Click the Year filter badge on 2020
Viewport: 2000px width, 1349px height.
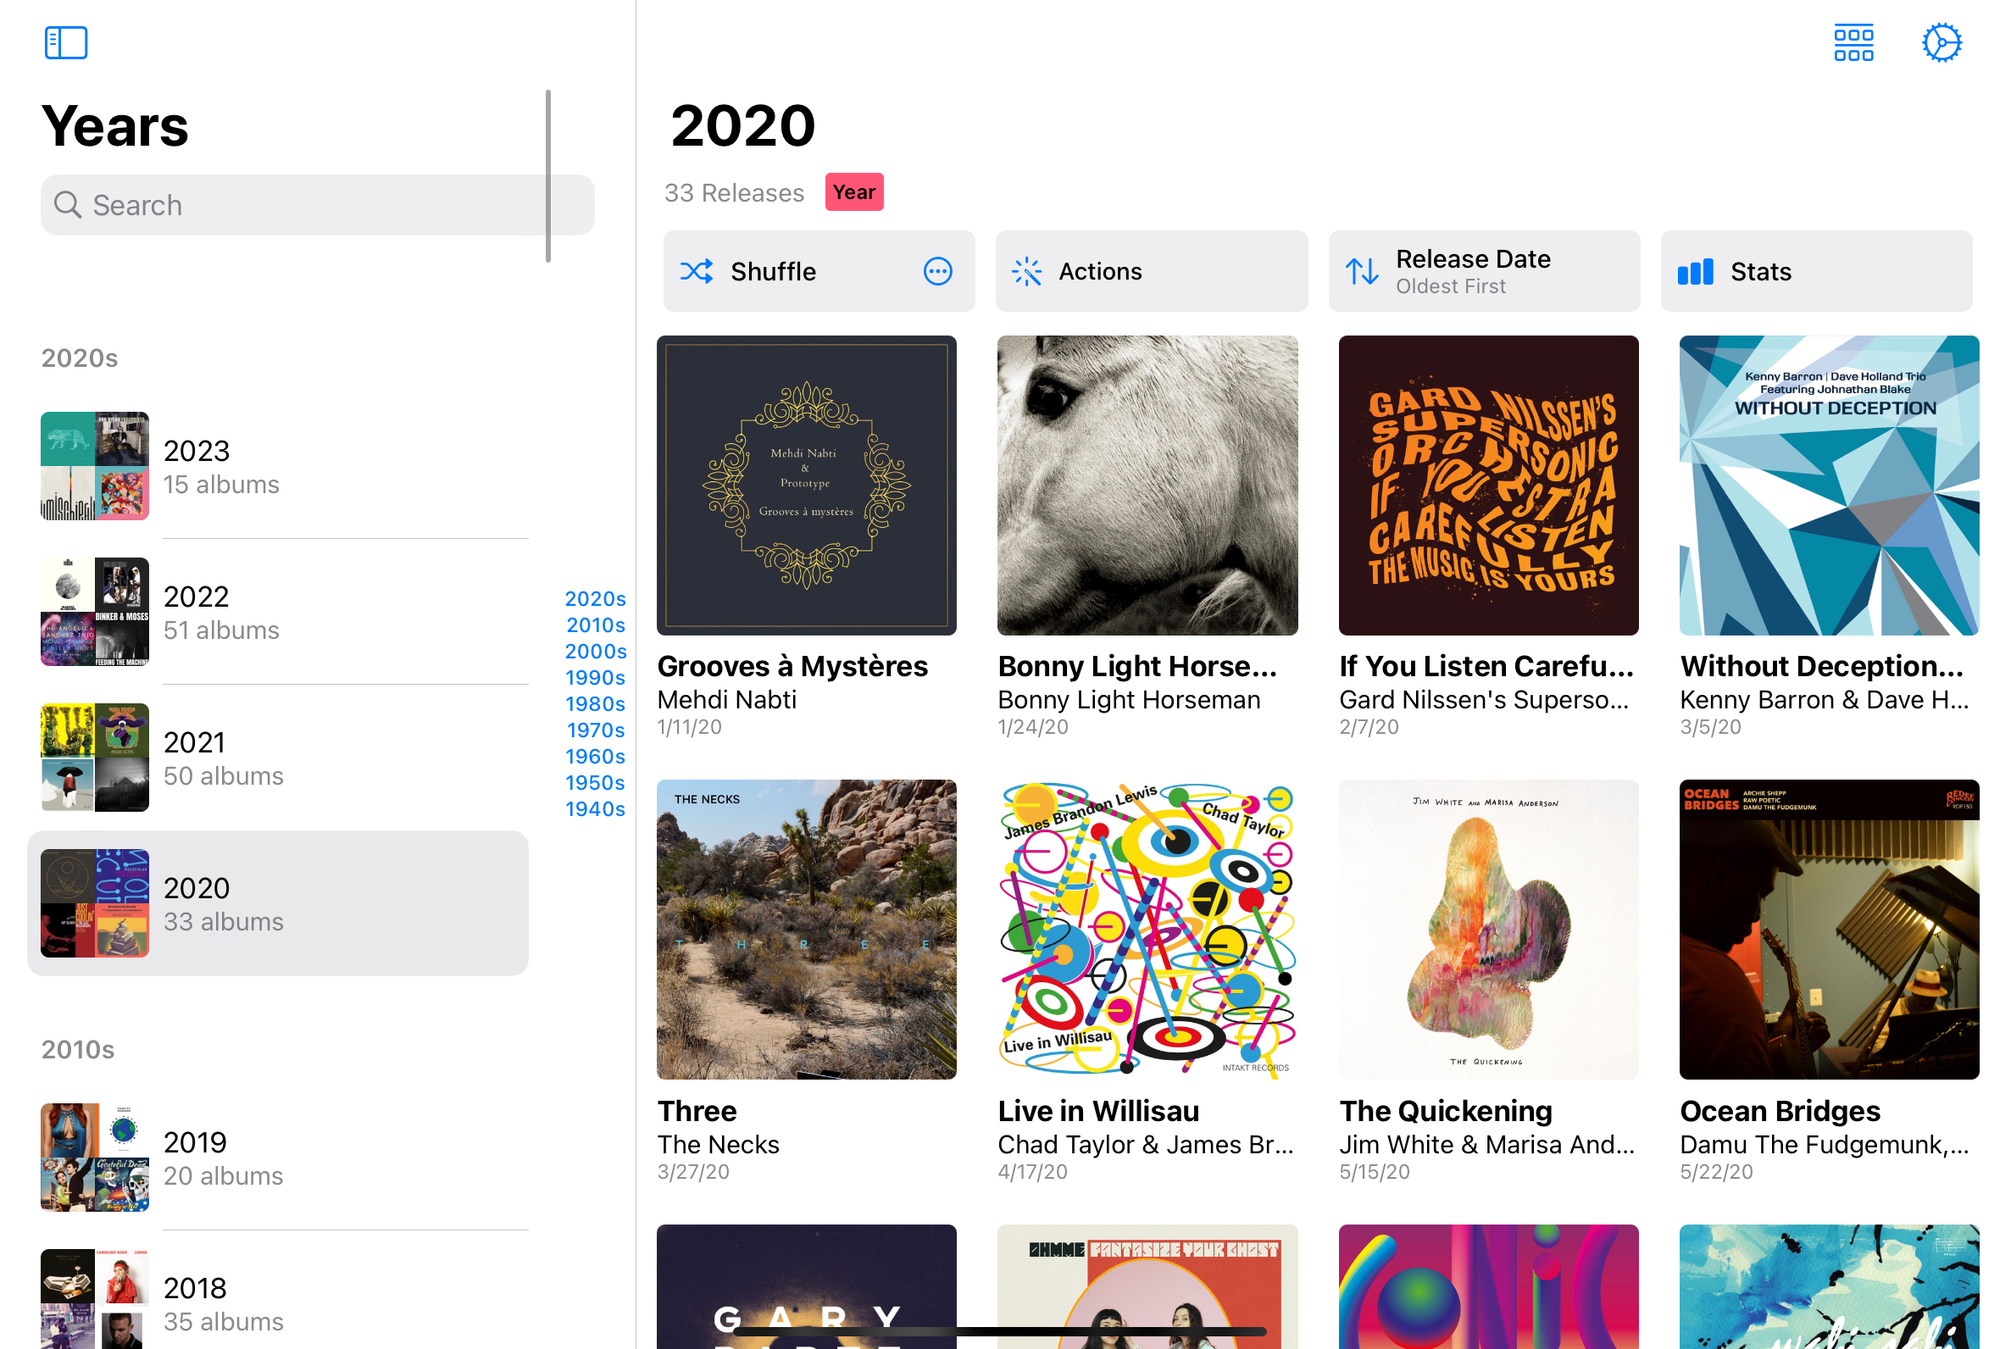(x=853, y=193)
